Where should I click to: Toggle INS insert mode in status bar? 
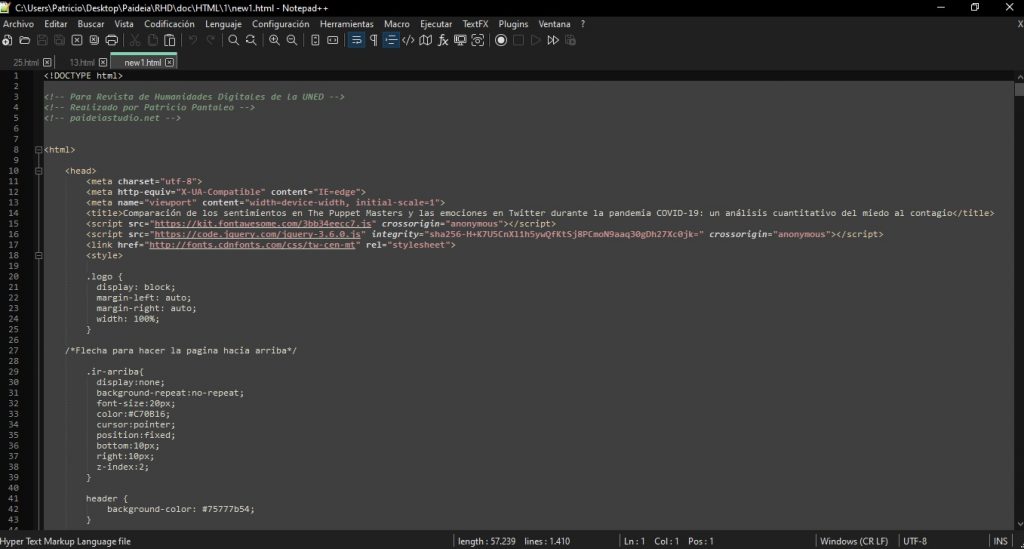[1000, 541]
